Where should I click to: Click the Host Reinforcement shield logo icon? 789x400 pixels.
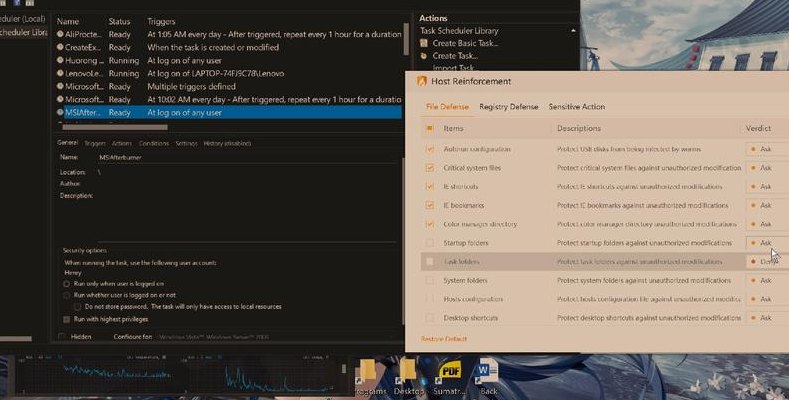click(422, 81)
